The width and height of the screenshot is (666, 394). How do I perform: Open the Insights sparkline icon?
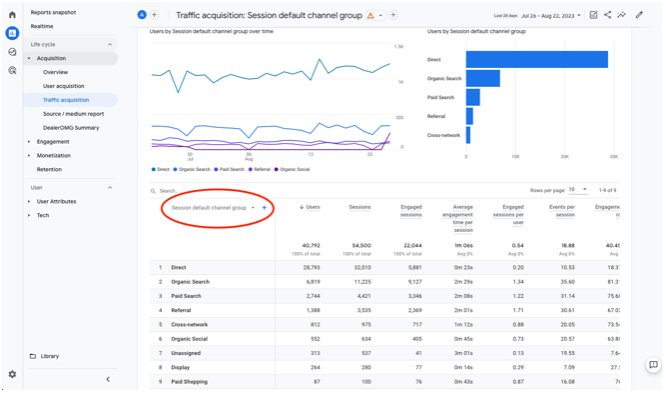621,15
